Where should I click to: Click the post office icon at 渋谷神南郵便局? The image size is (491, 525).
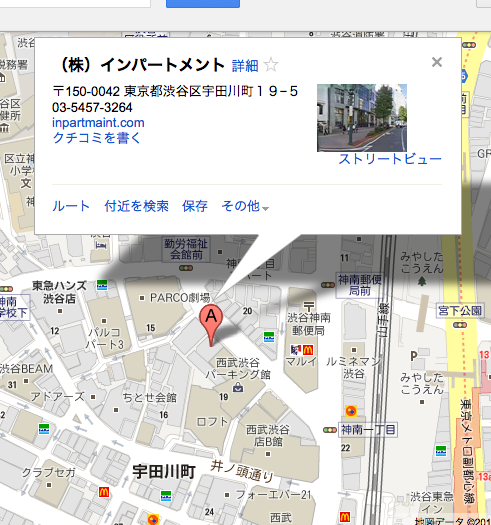pos(309,306)
